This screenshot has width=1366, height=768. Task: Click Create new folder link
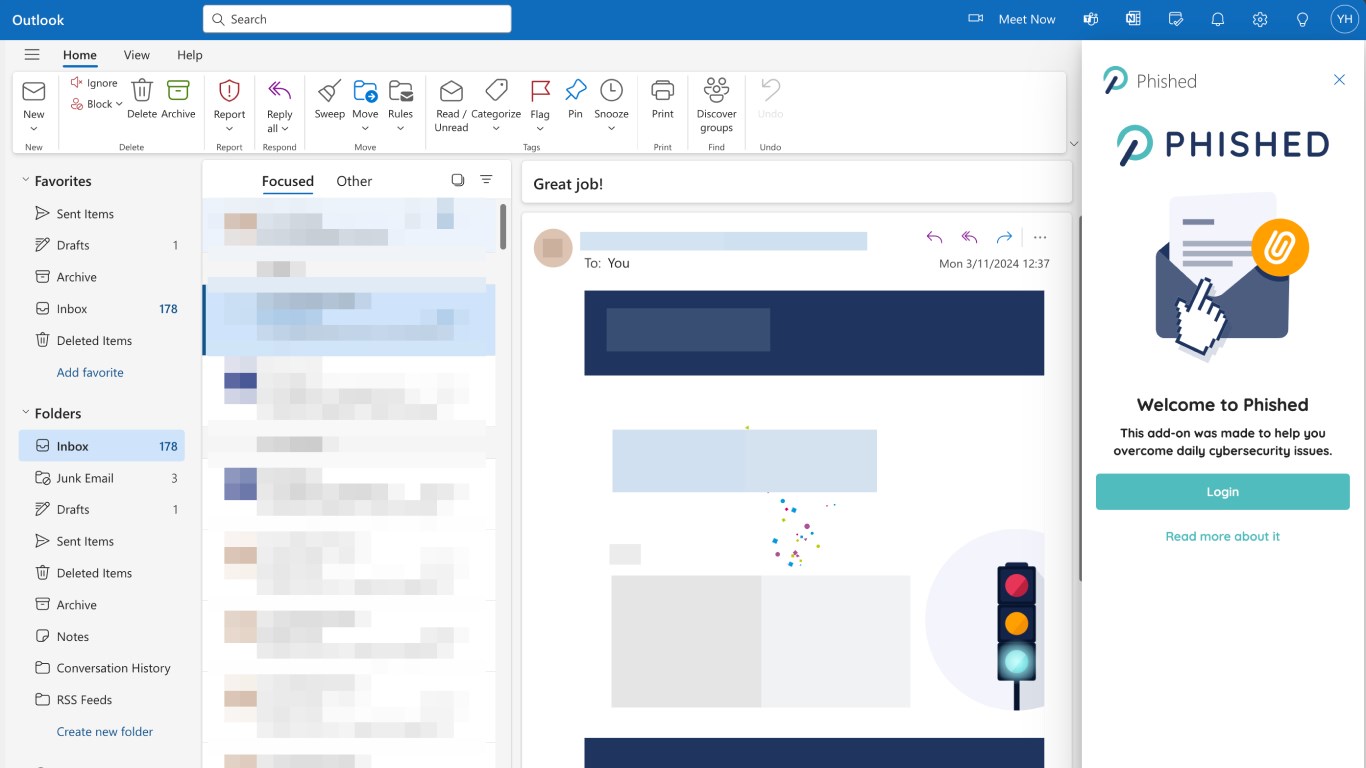tap(105, 731)
